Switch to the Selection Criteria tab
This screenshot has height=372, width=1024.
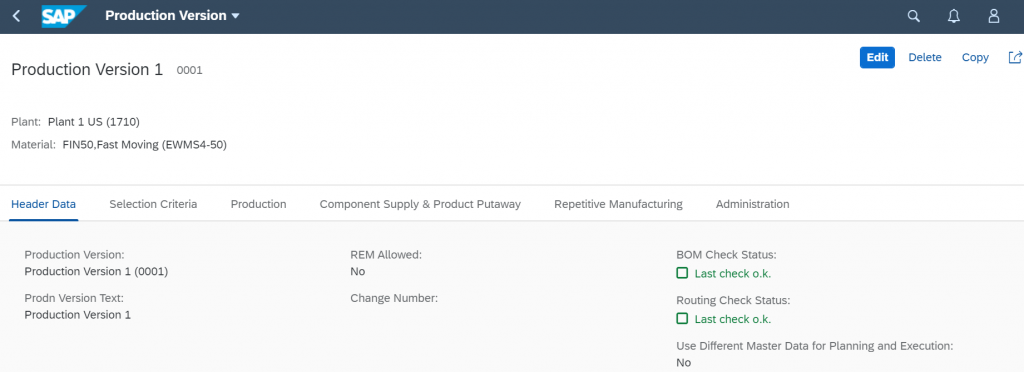tap(153, 204)
